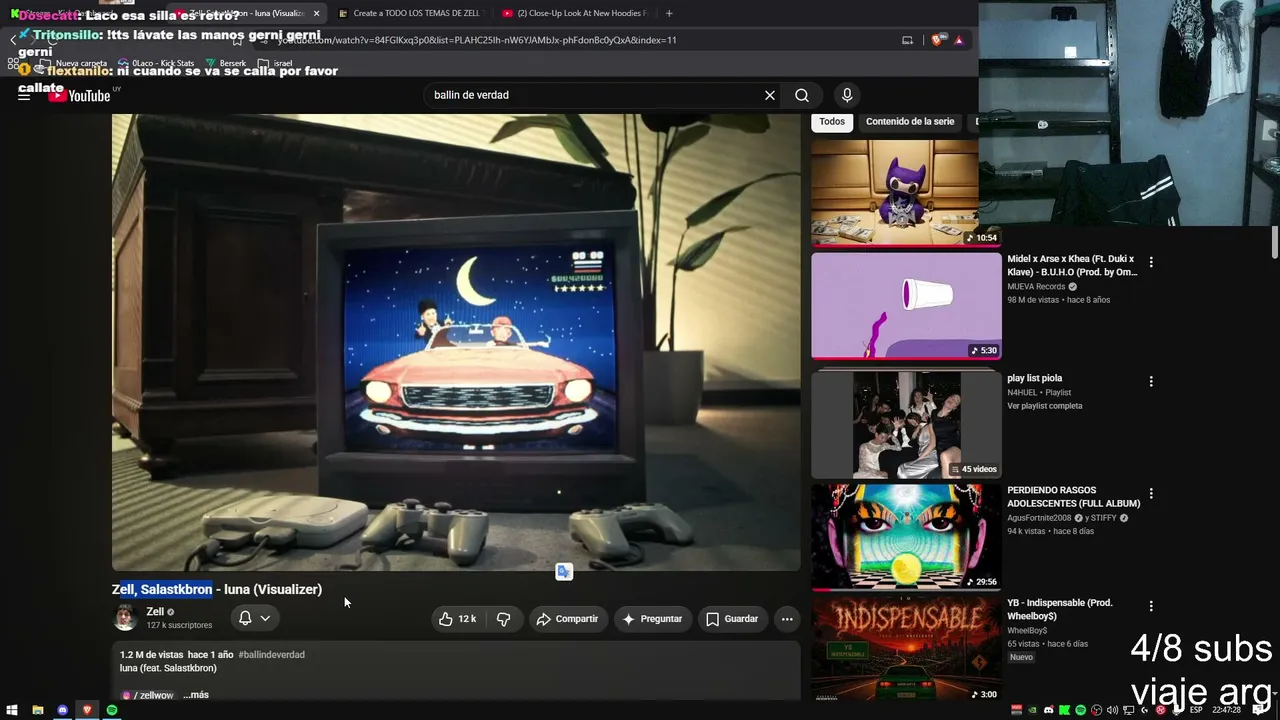Screen dimensions: 1280x720
Task: Open the israel bookmark folder
Action: coord(275,63)
